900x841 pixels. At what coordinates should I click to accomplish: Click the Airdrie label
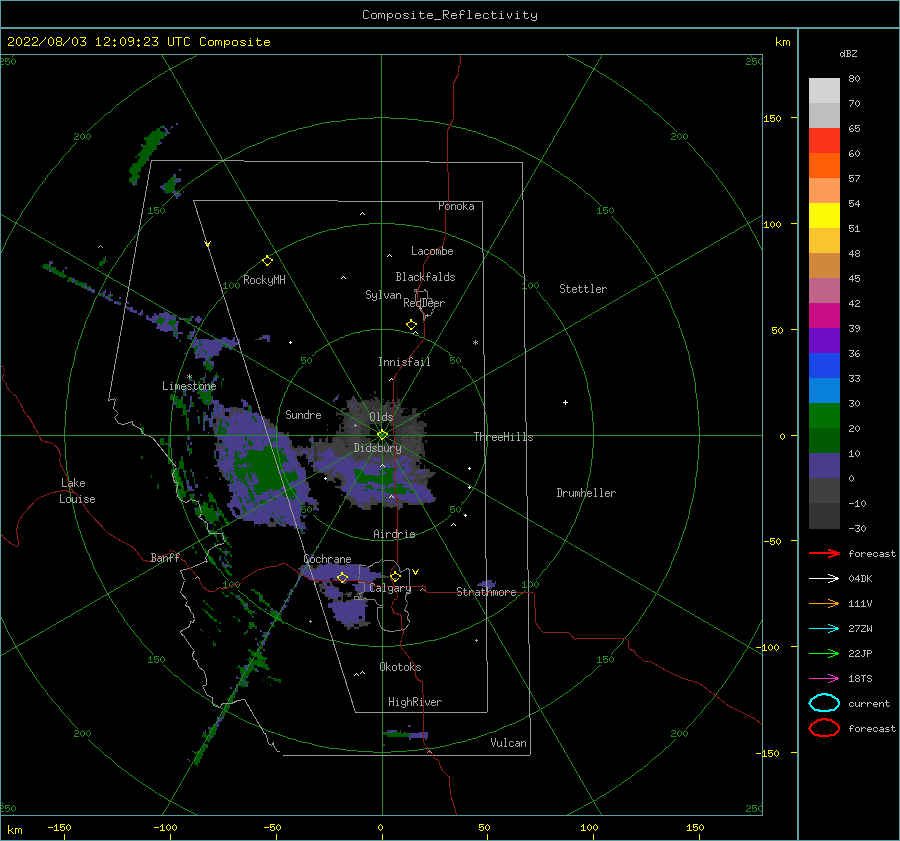[x=394, y=534]
